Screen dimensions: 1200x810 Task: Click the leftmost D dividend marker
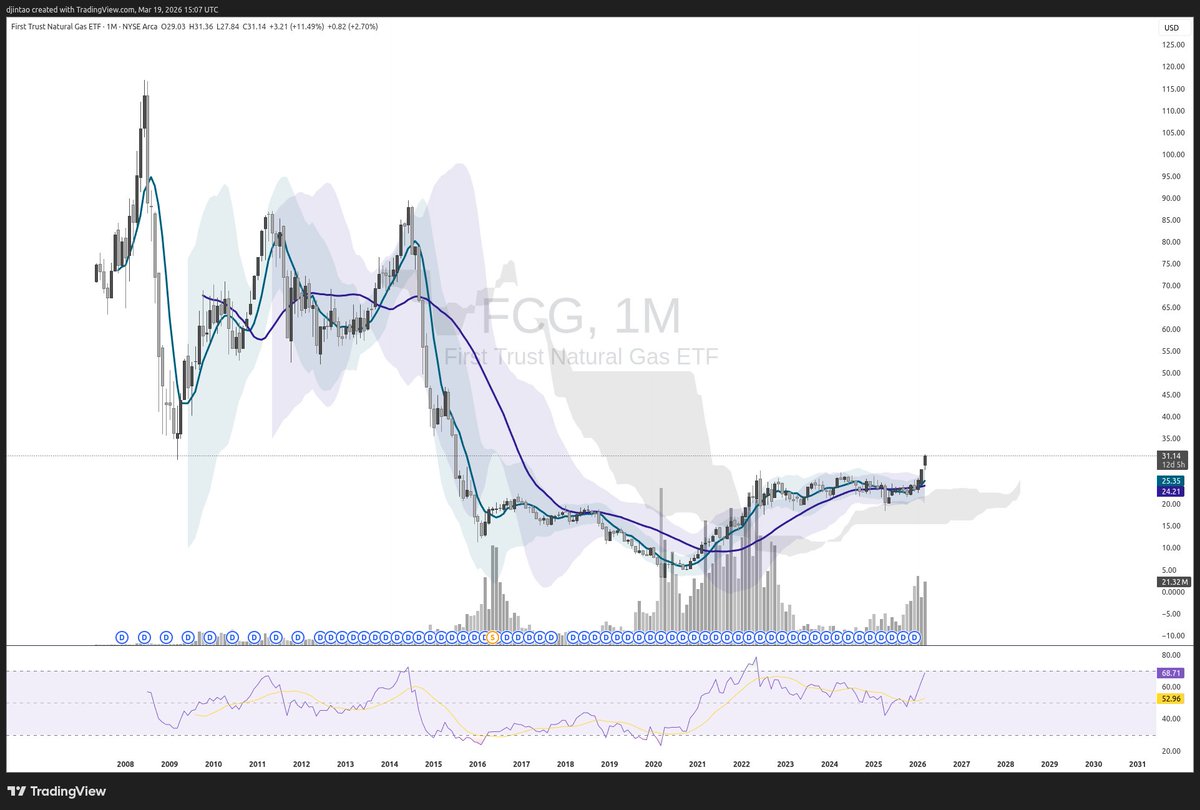click(x=122, y=637)
